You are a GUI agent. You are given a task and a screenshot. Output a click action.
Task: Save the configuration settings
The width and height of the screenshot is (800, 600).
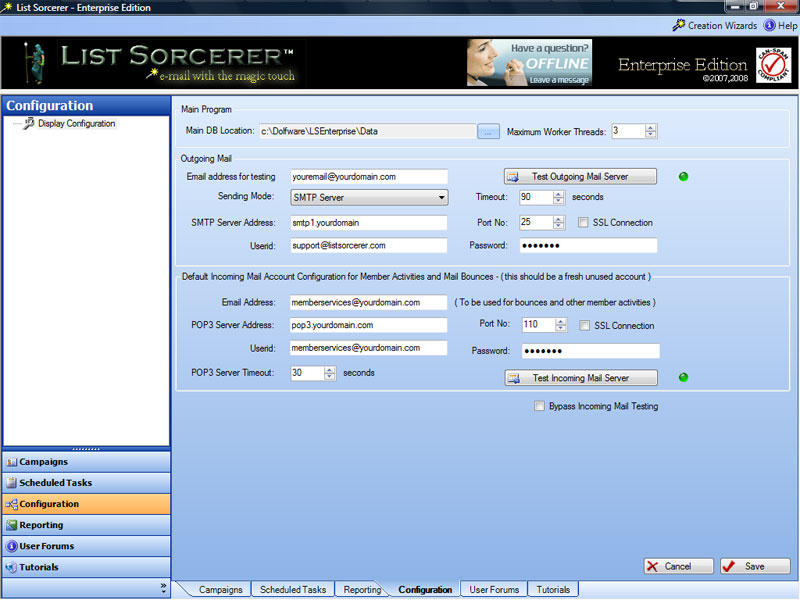pyautogui.click(x=755, y=566)
